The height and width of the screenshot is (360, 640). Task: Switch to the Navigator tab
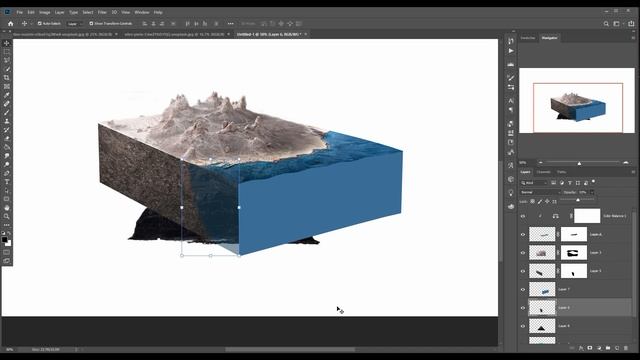pyautogui.click(x=549, y=38)
